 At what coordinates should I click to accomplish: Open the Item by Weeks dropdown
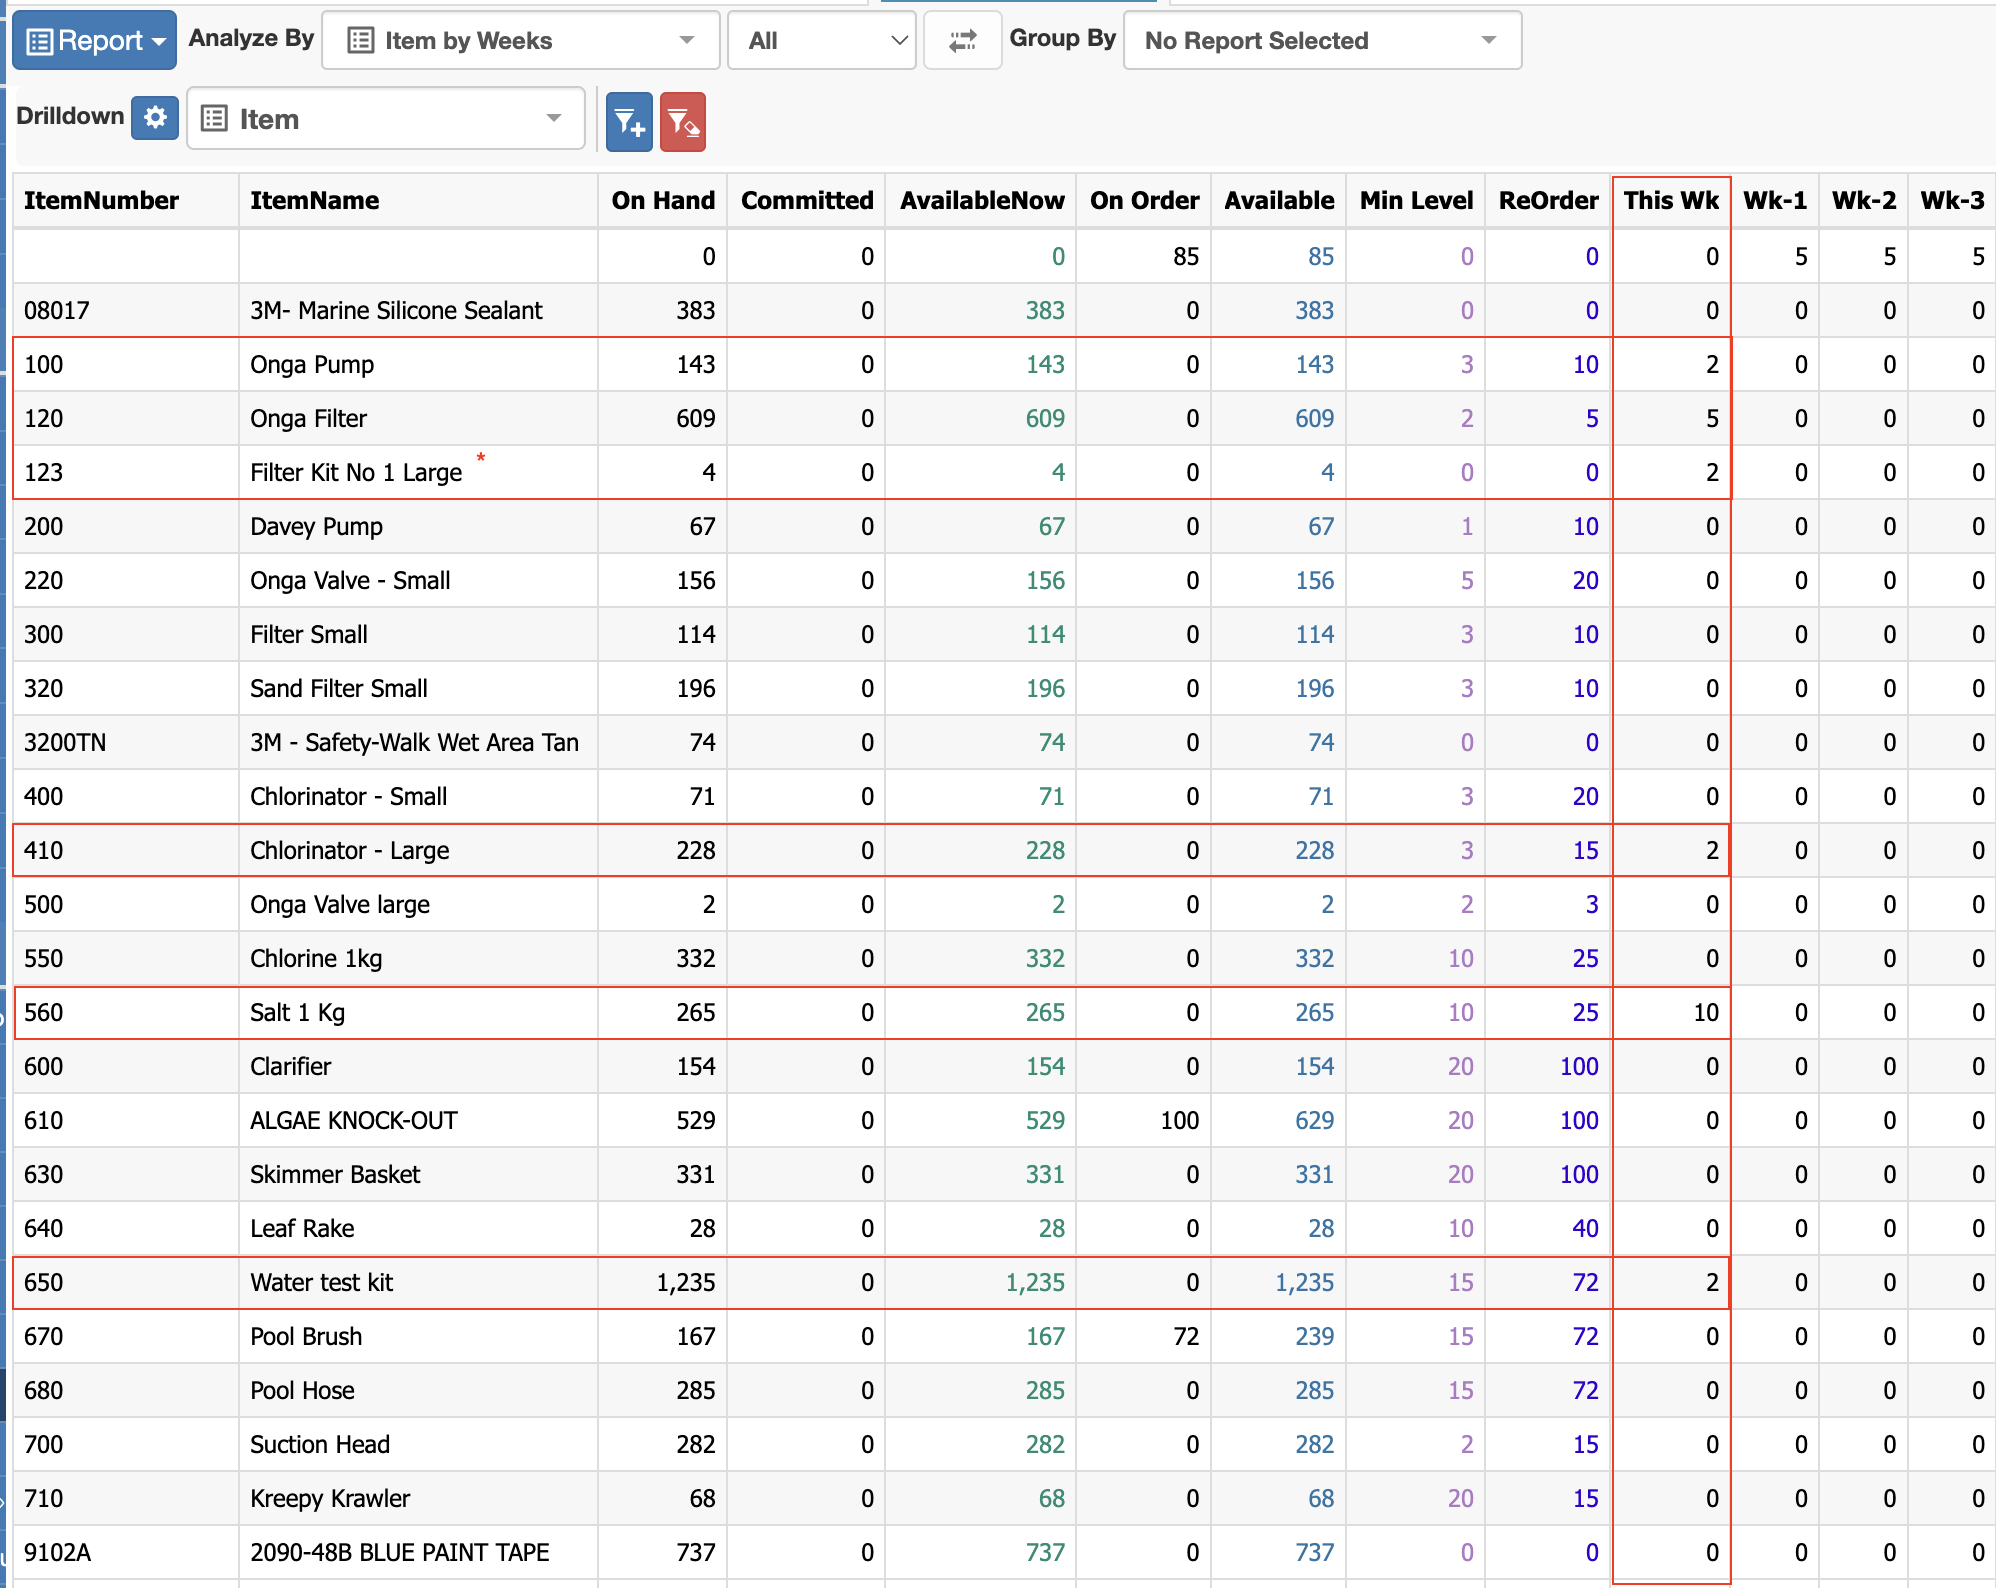(521, 40)
